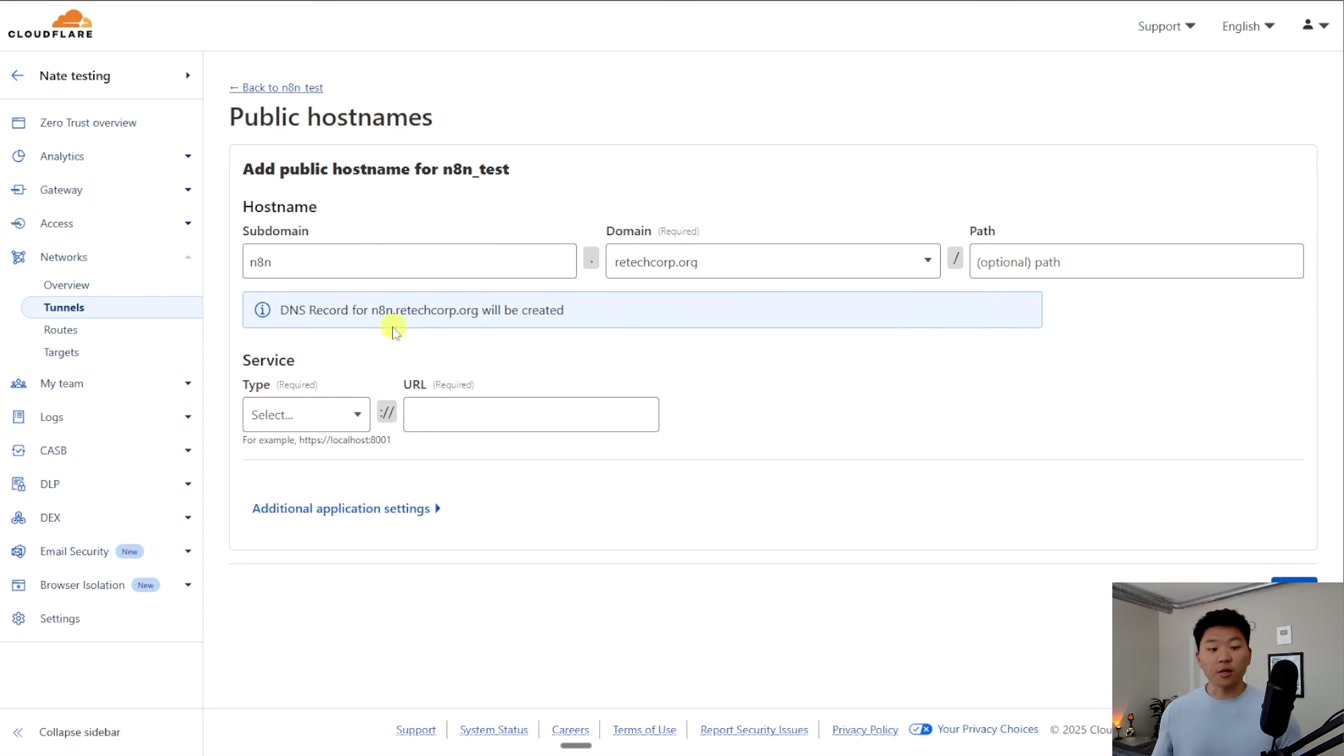Expand the Browser Isolation menu arrow
Screen dimensions: 1344x756
tap(187, 585)
